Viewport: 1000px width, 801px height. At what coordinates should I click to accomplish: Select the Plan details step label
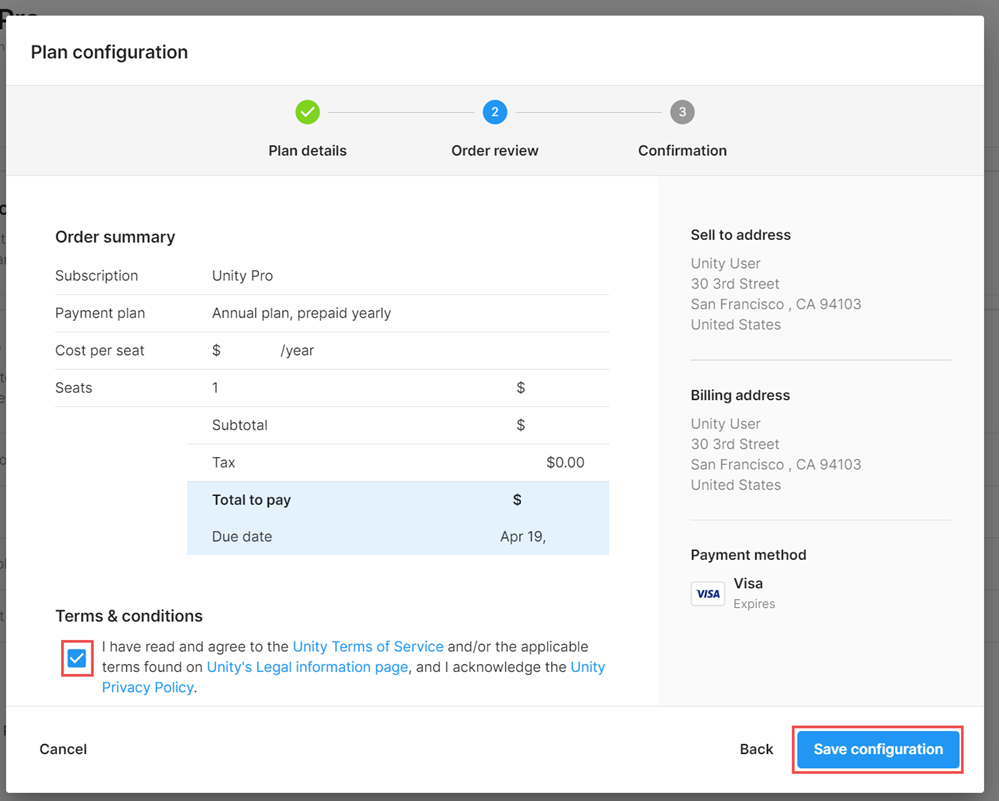point(307,151)
